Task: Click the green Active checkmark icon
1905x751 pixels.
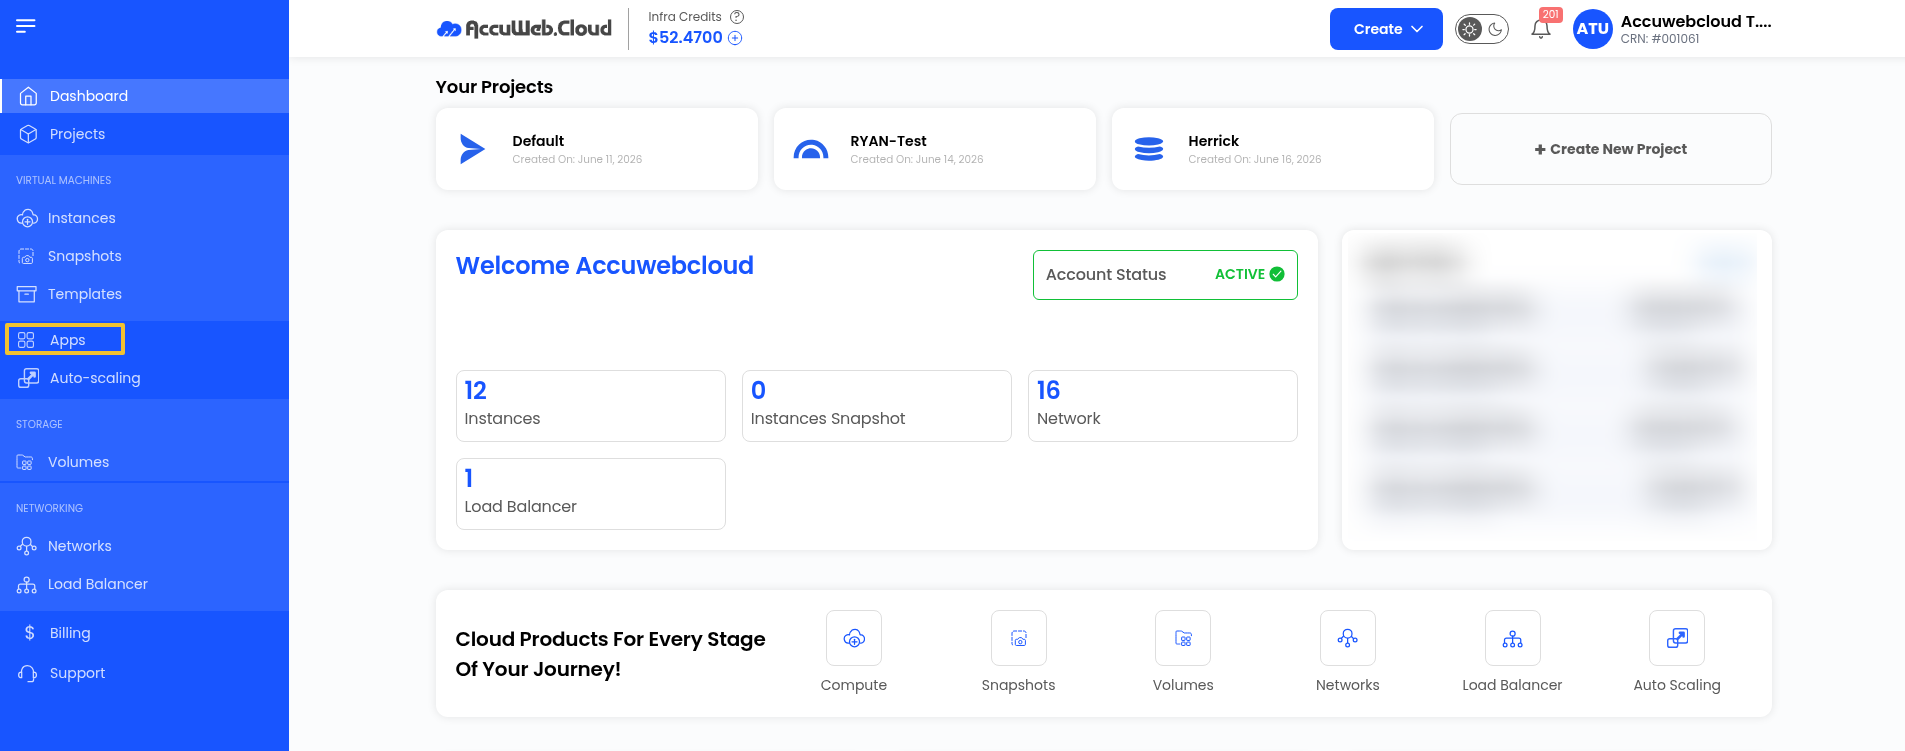Action: point(1277,274)
